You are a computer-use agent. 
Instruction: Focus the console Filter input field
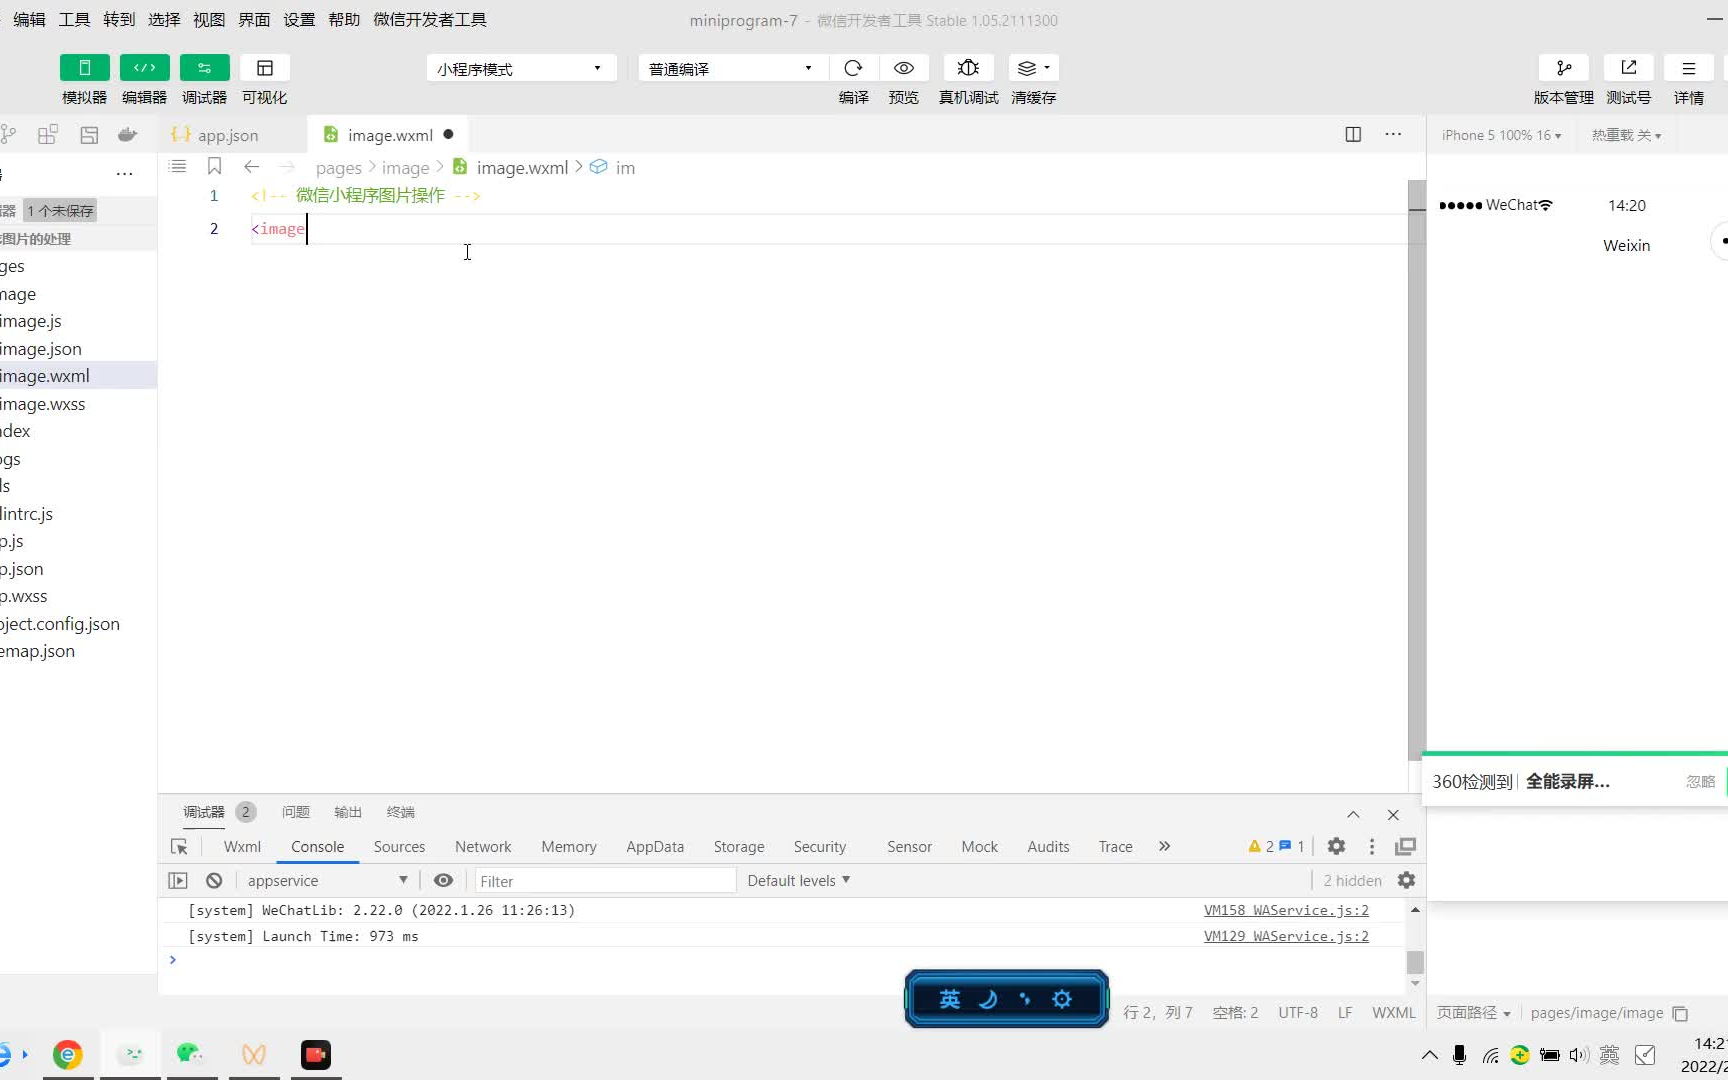(604, 881)
